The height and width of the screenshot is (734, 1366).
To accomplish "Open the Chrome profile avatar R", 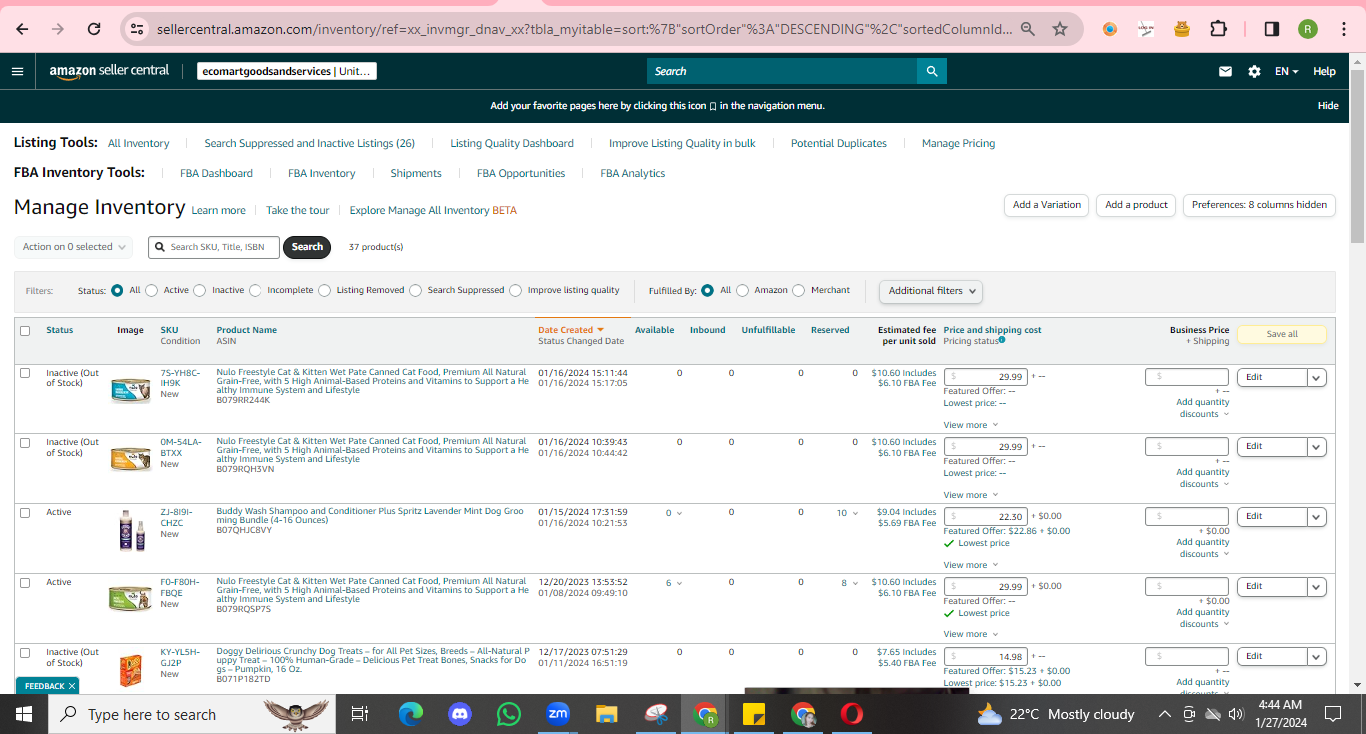I will [1308, 29].
